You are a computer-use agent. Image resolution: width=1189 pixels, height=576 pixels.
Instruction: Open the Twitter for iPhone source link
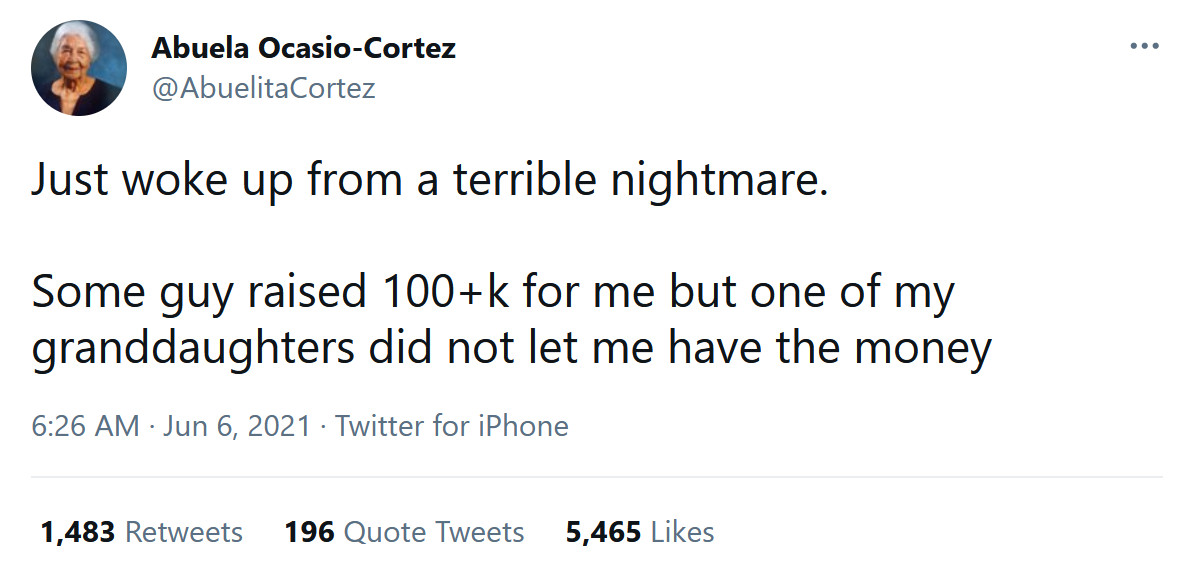click(x=451, y=426)
